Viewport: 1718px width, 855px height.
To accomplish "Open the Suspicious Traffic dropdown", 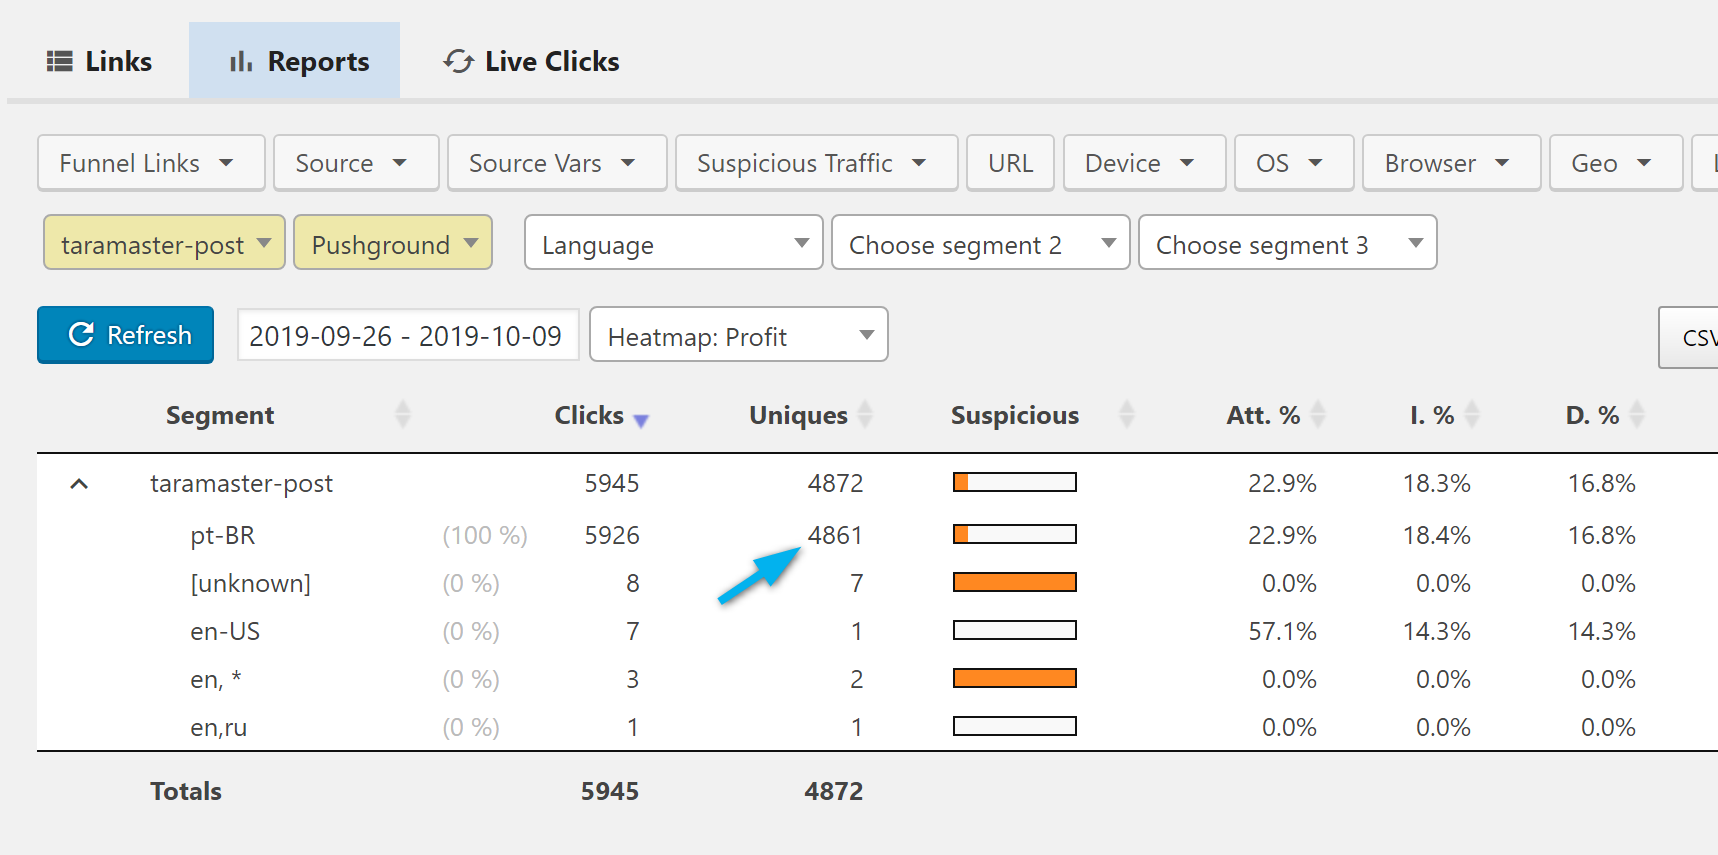I will click(817, 163).
